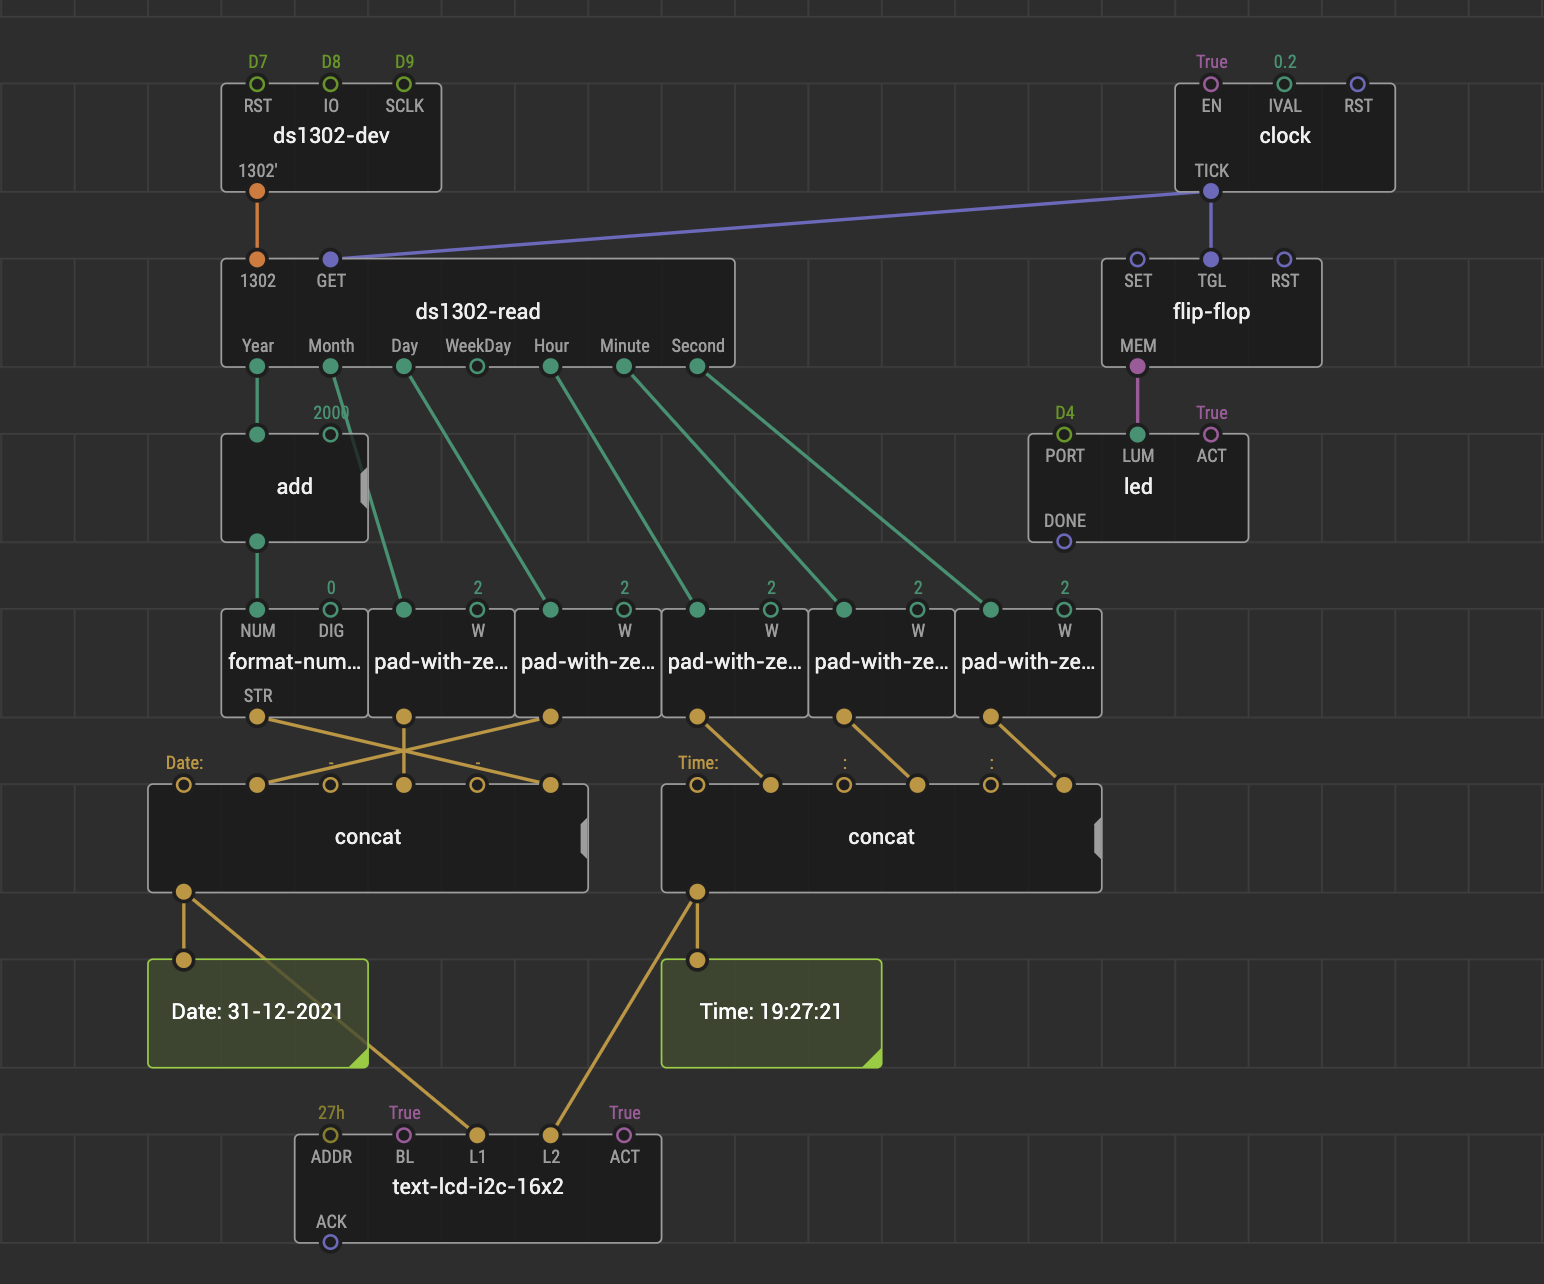Image resolution: width=1544 pixels, height=1284 pixels.
Task: Click the 1302' output pin of ds1302-dev
Action: pyautogui.click(x=257, y=191)
